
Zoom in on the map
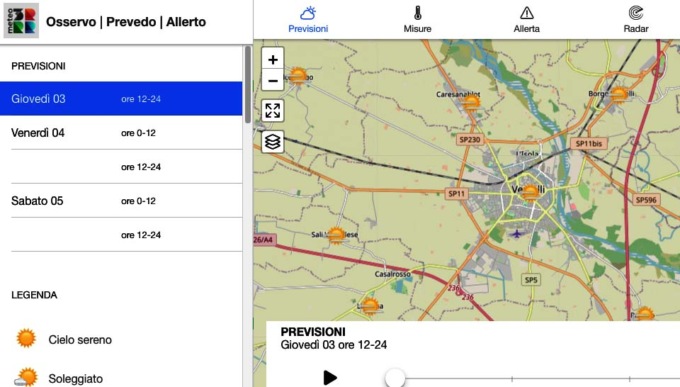pos(273,59)
